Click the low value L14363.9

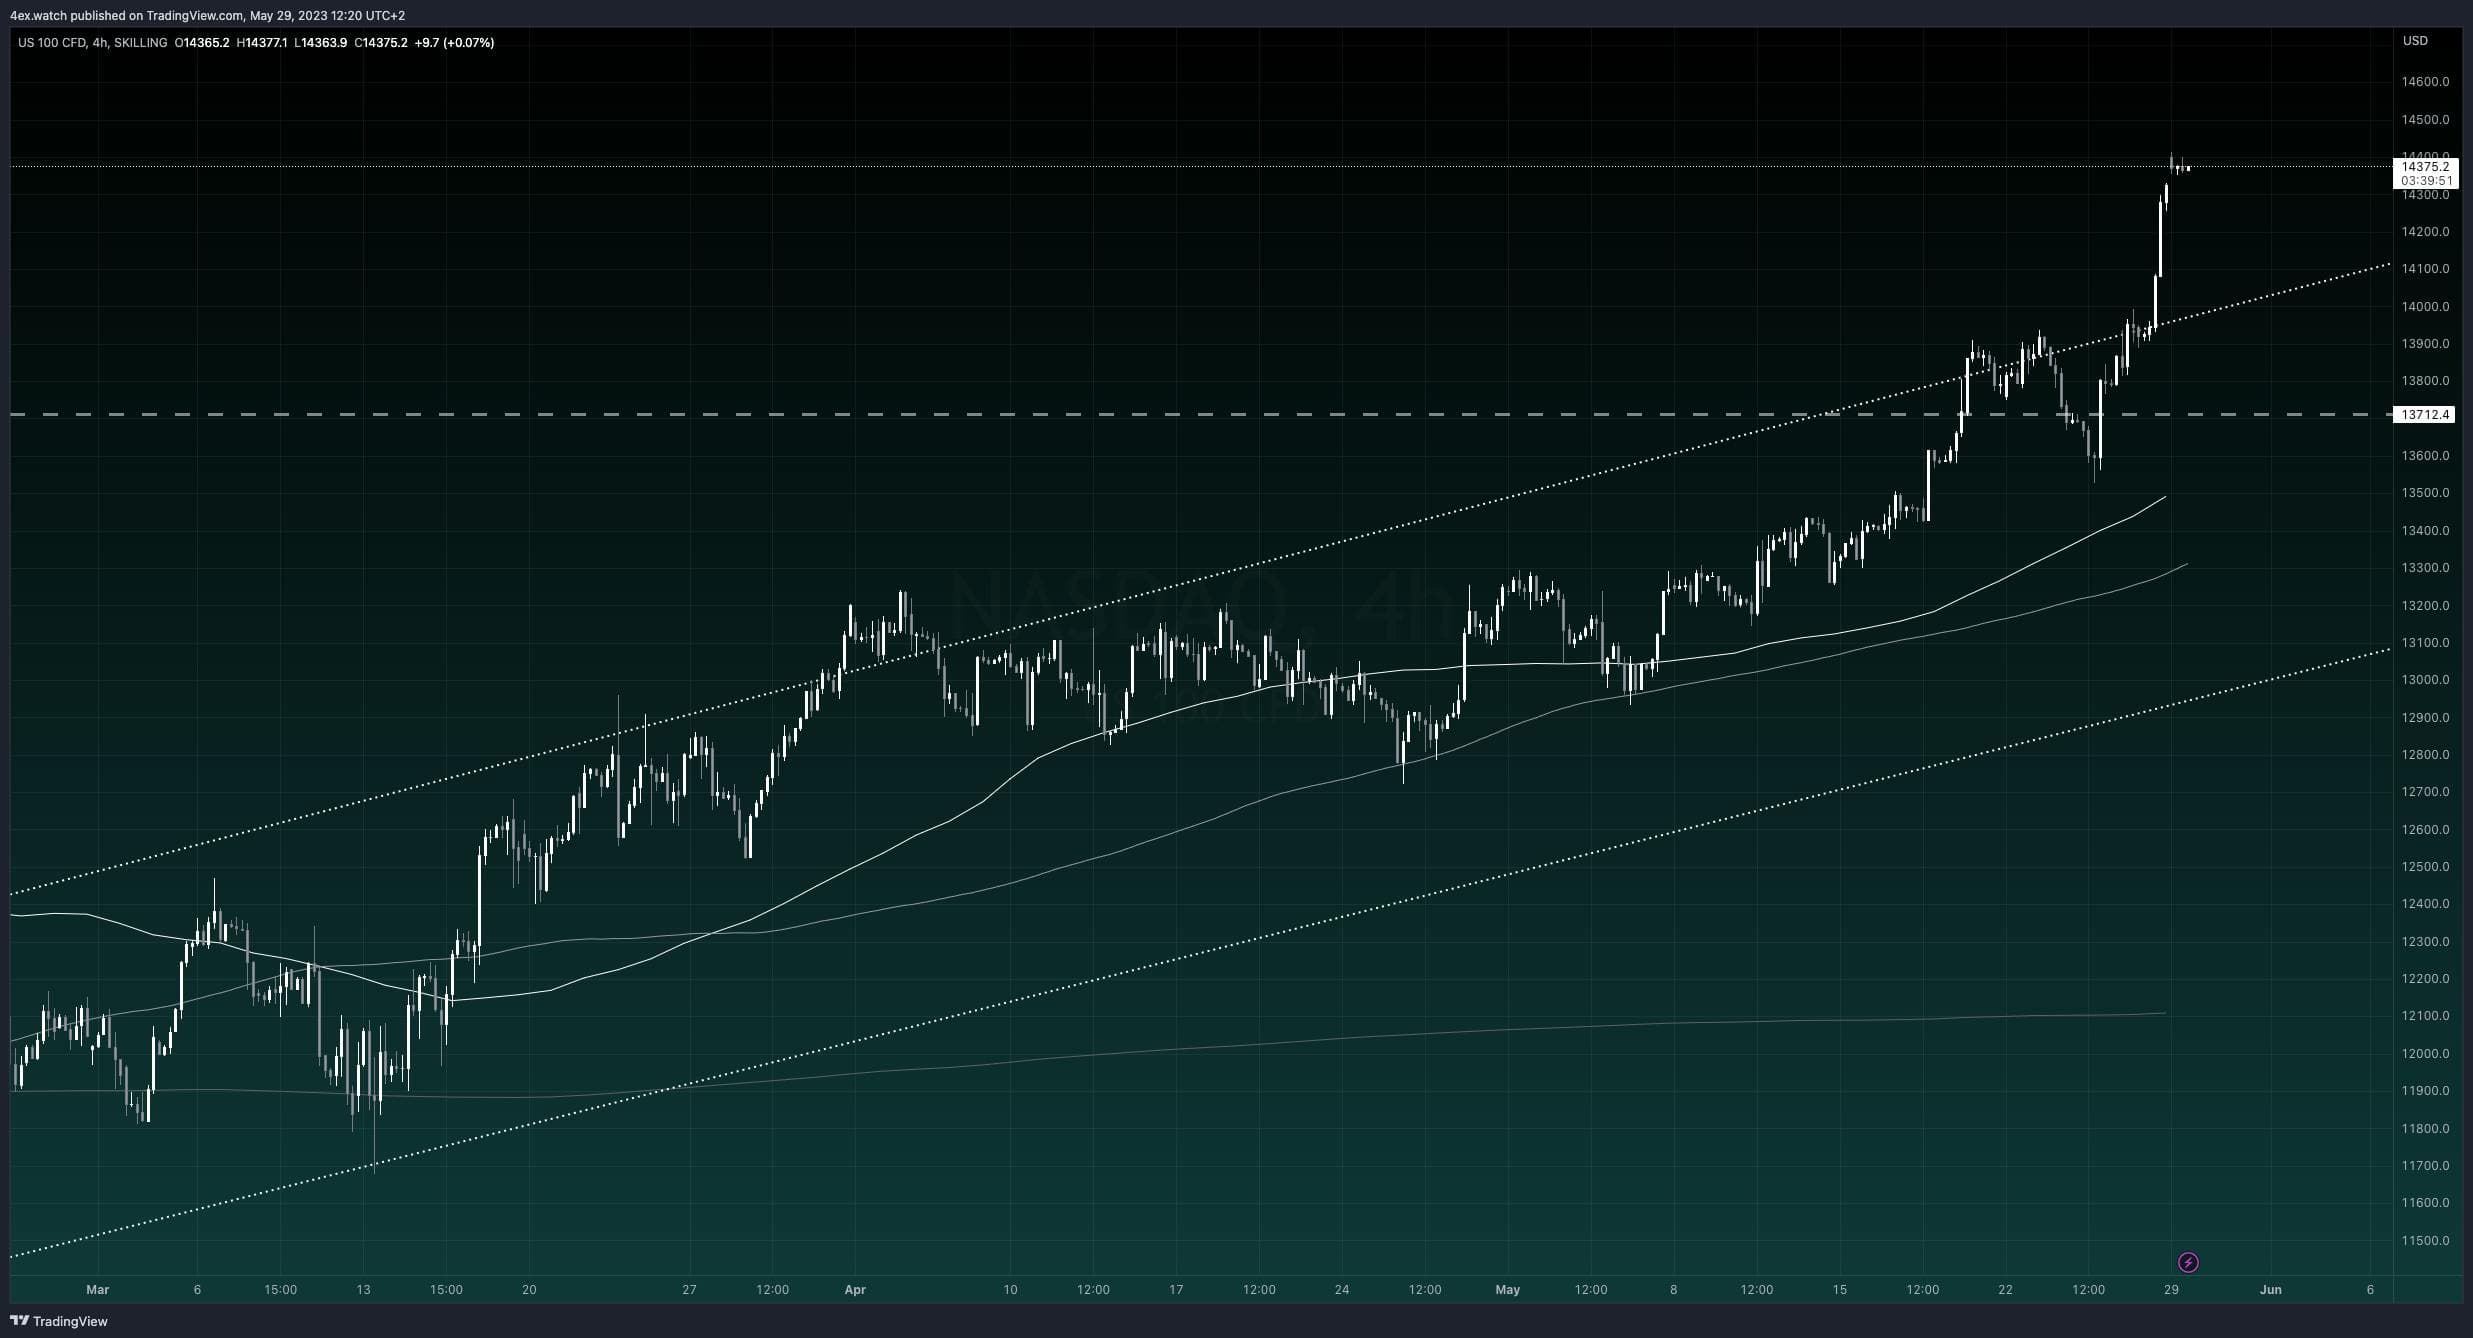click(321, 43)
